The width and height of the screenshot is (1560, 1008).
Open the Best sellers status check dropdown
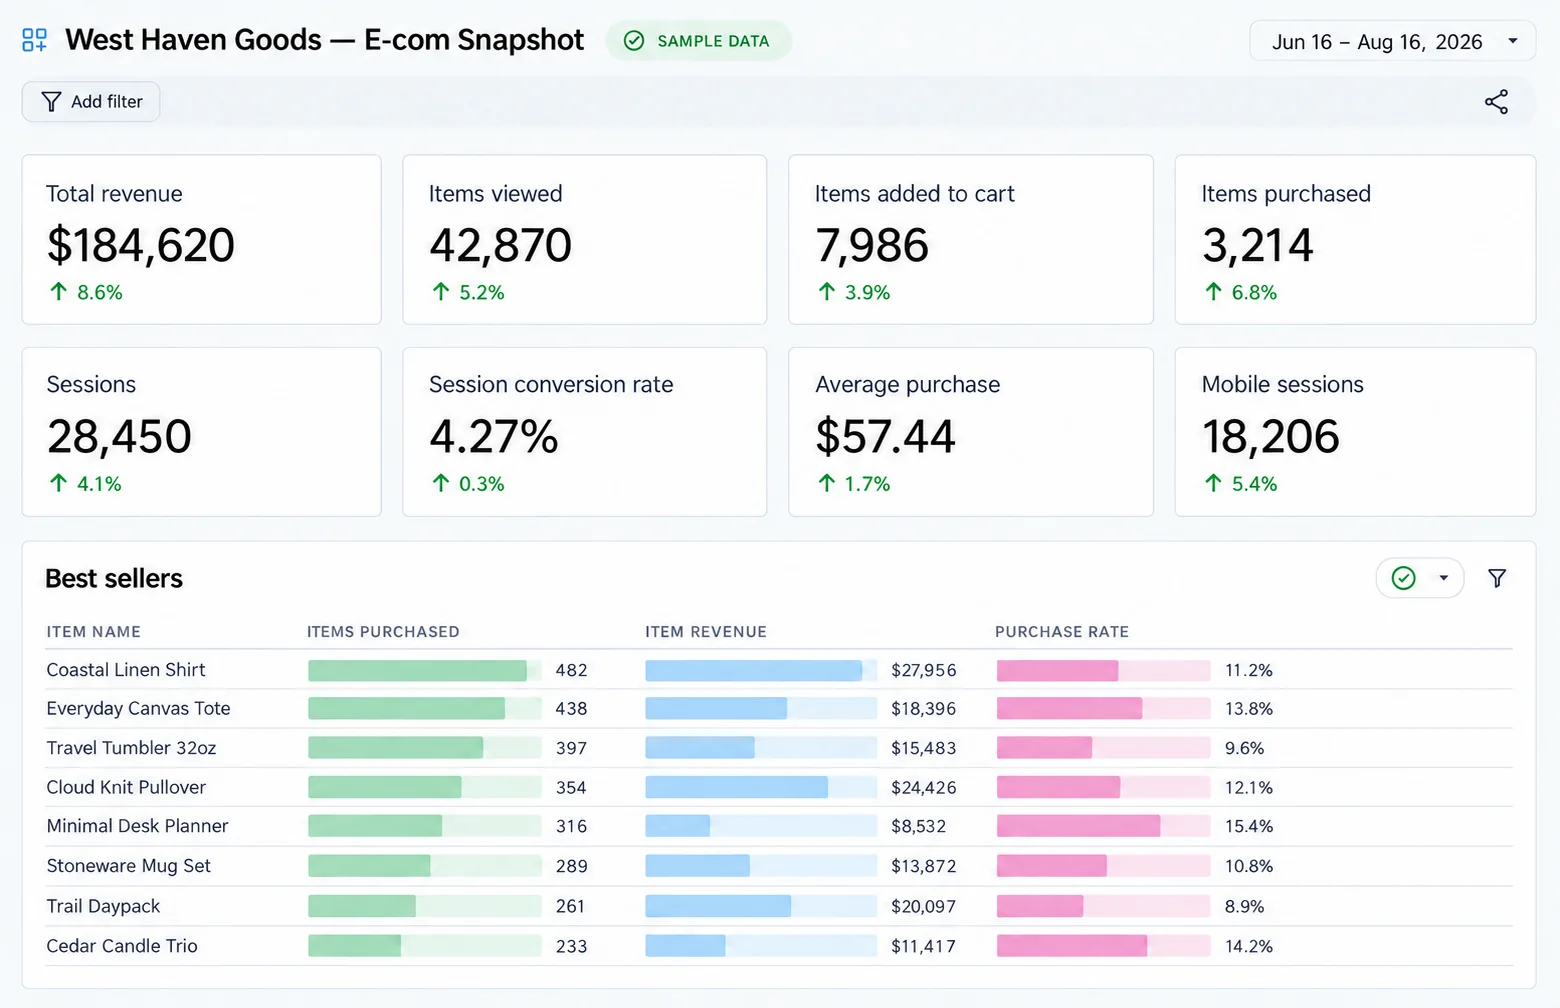pos(1420,578)
